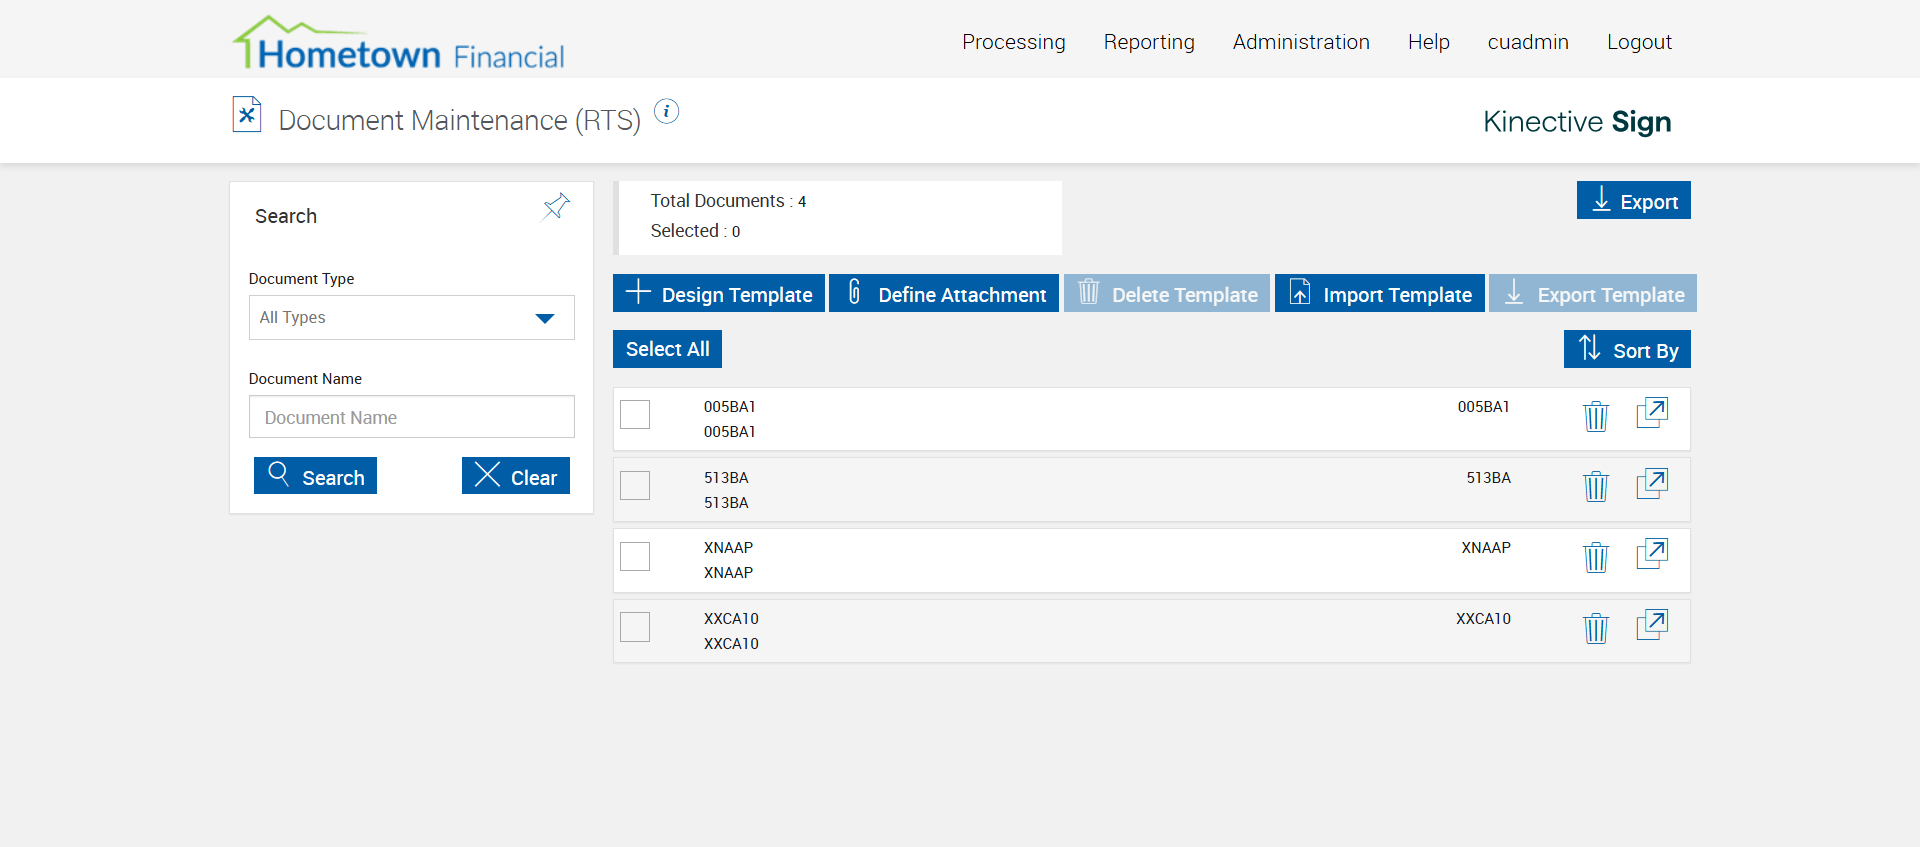1920x847 pixels.
Task: Click trash icon for 513BA row
Action: 1595,487
